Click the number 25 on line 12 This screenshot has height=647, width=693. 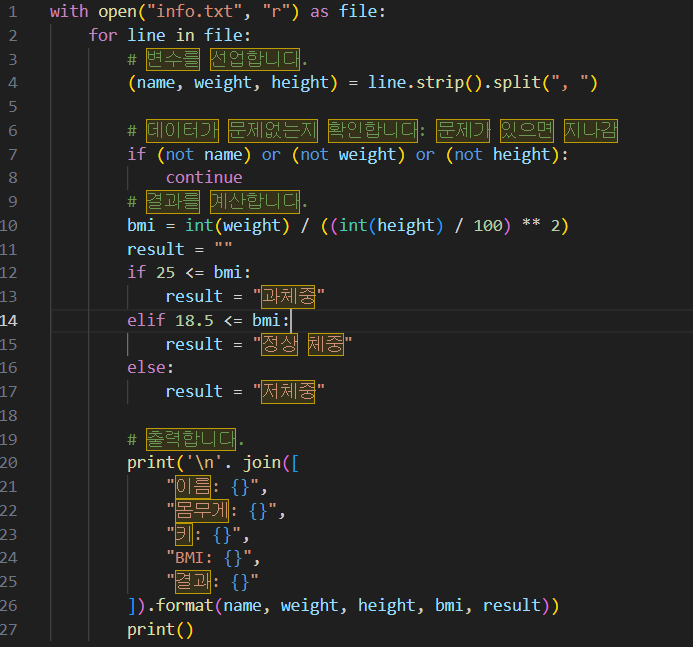166,273
